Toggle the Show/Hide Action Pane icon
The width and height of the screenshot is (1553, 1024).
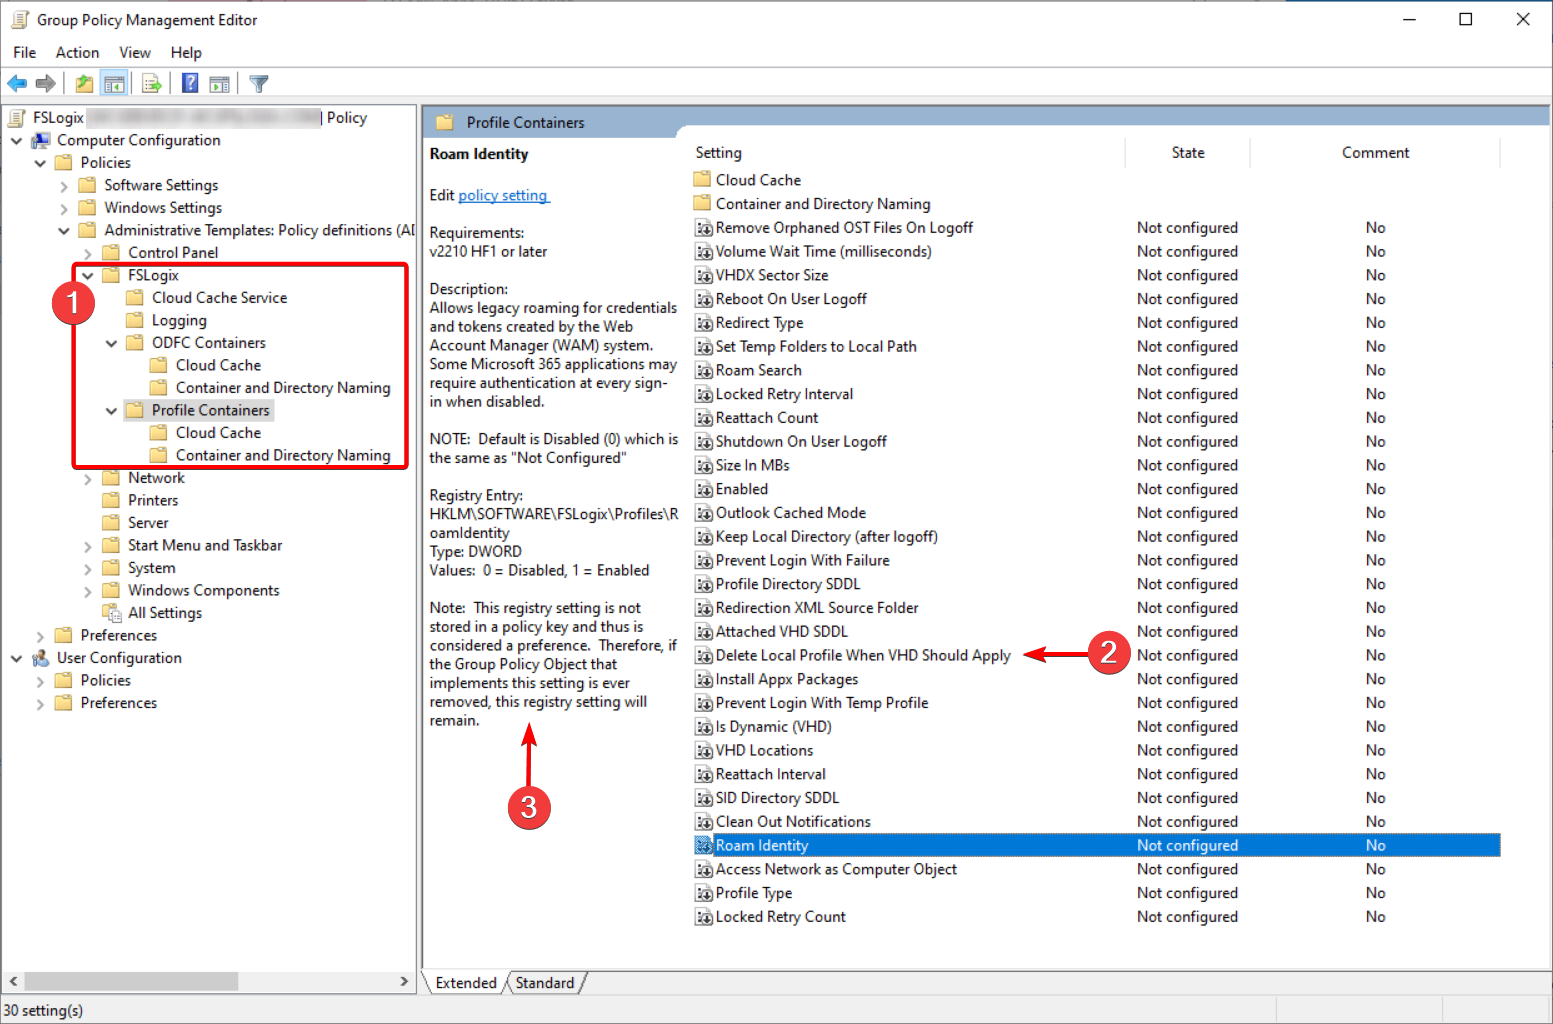pyautogui.click(x=219, y=84)
